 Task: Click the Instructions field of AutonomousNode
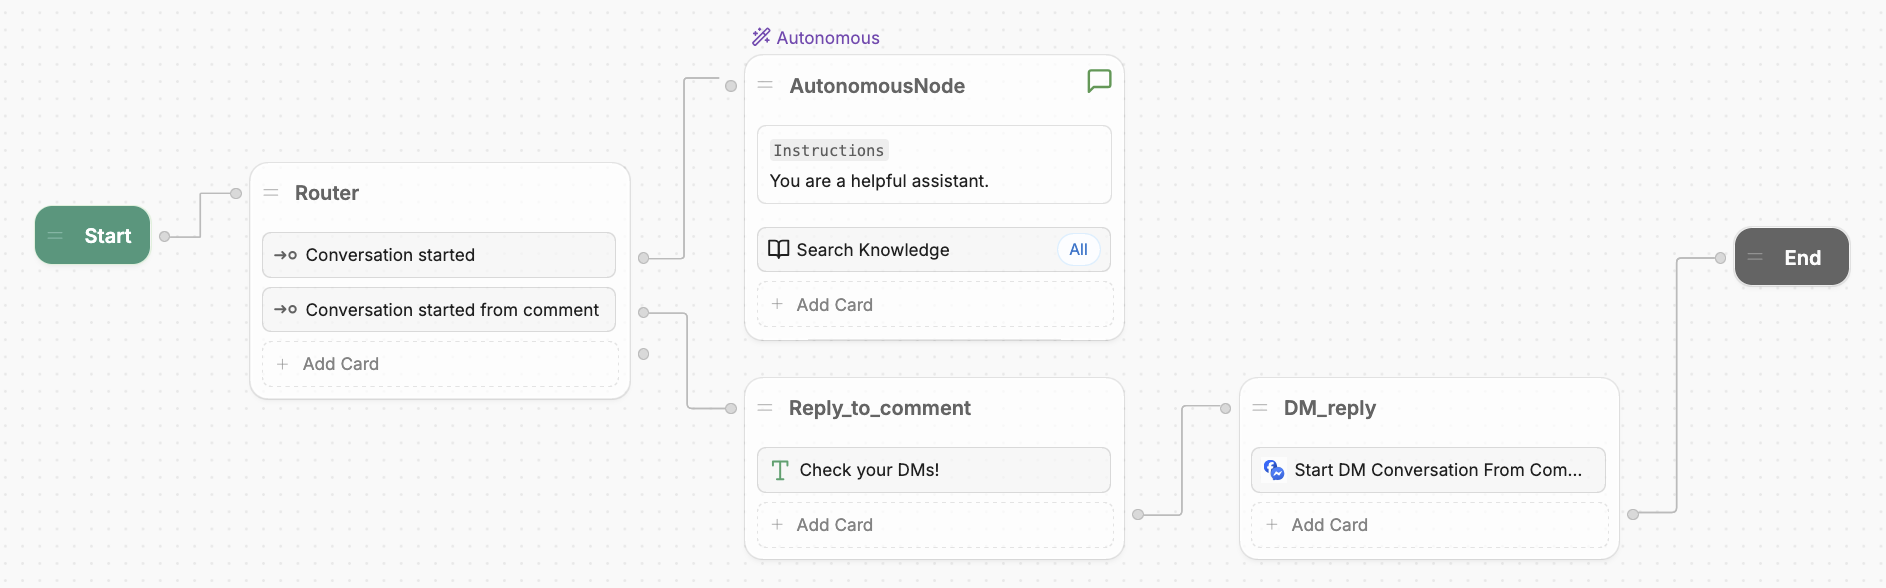[934, 165]
